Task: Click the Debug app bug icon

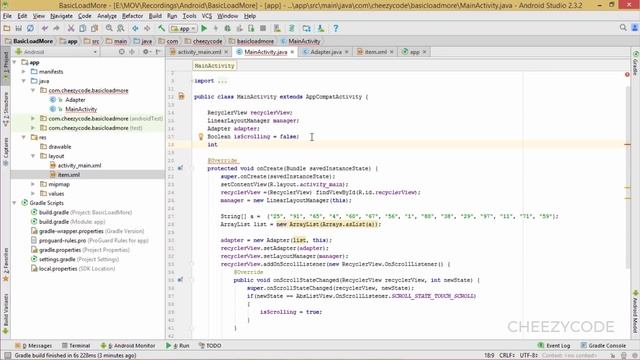Action: click(227, 28)
